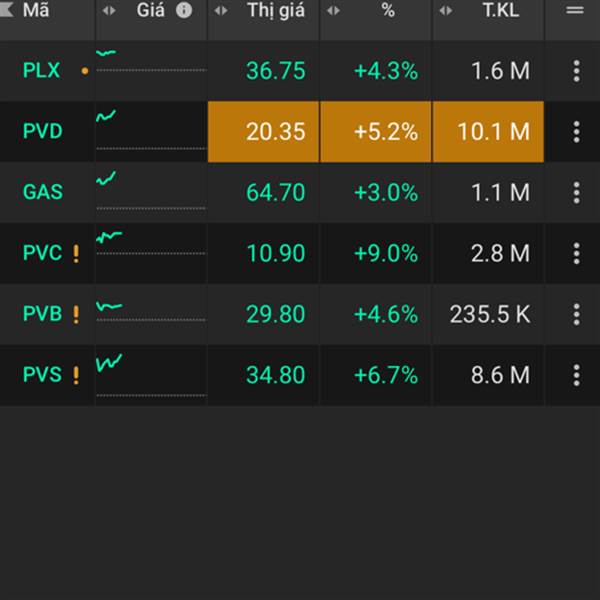
Task: Open the three-dot menu for PVC
Action: [x=576, y=253]
